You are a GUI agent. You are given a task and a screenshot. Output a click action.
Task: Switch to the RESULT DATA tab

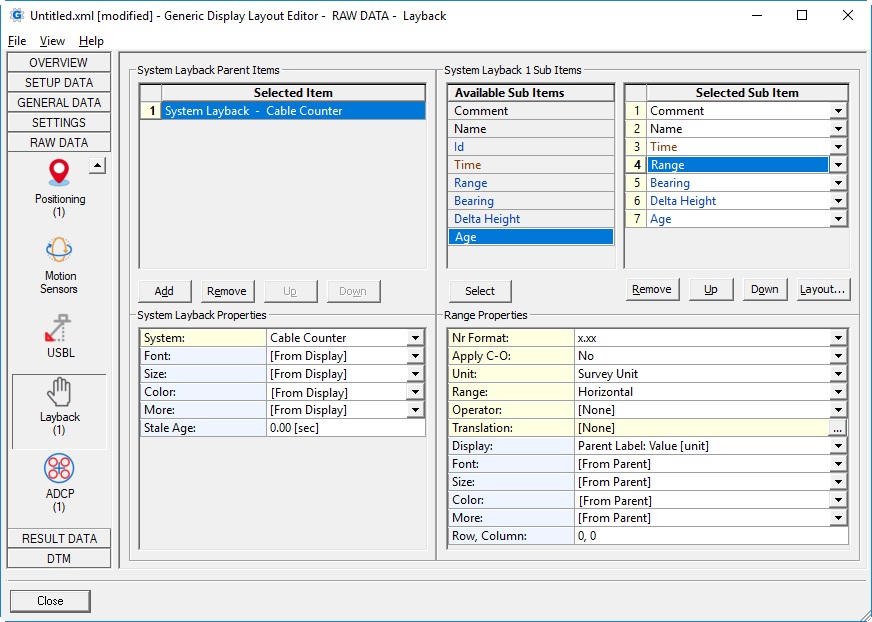pos(59,539)
